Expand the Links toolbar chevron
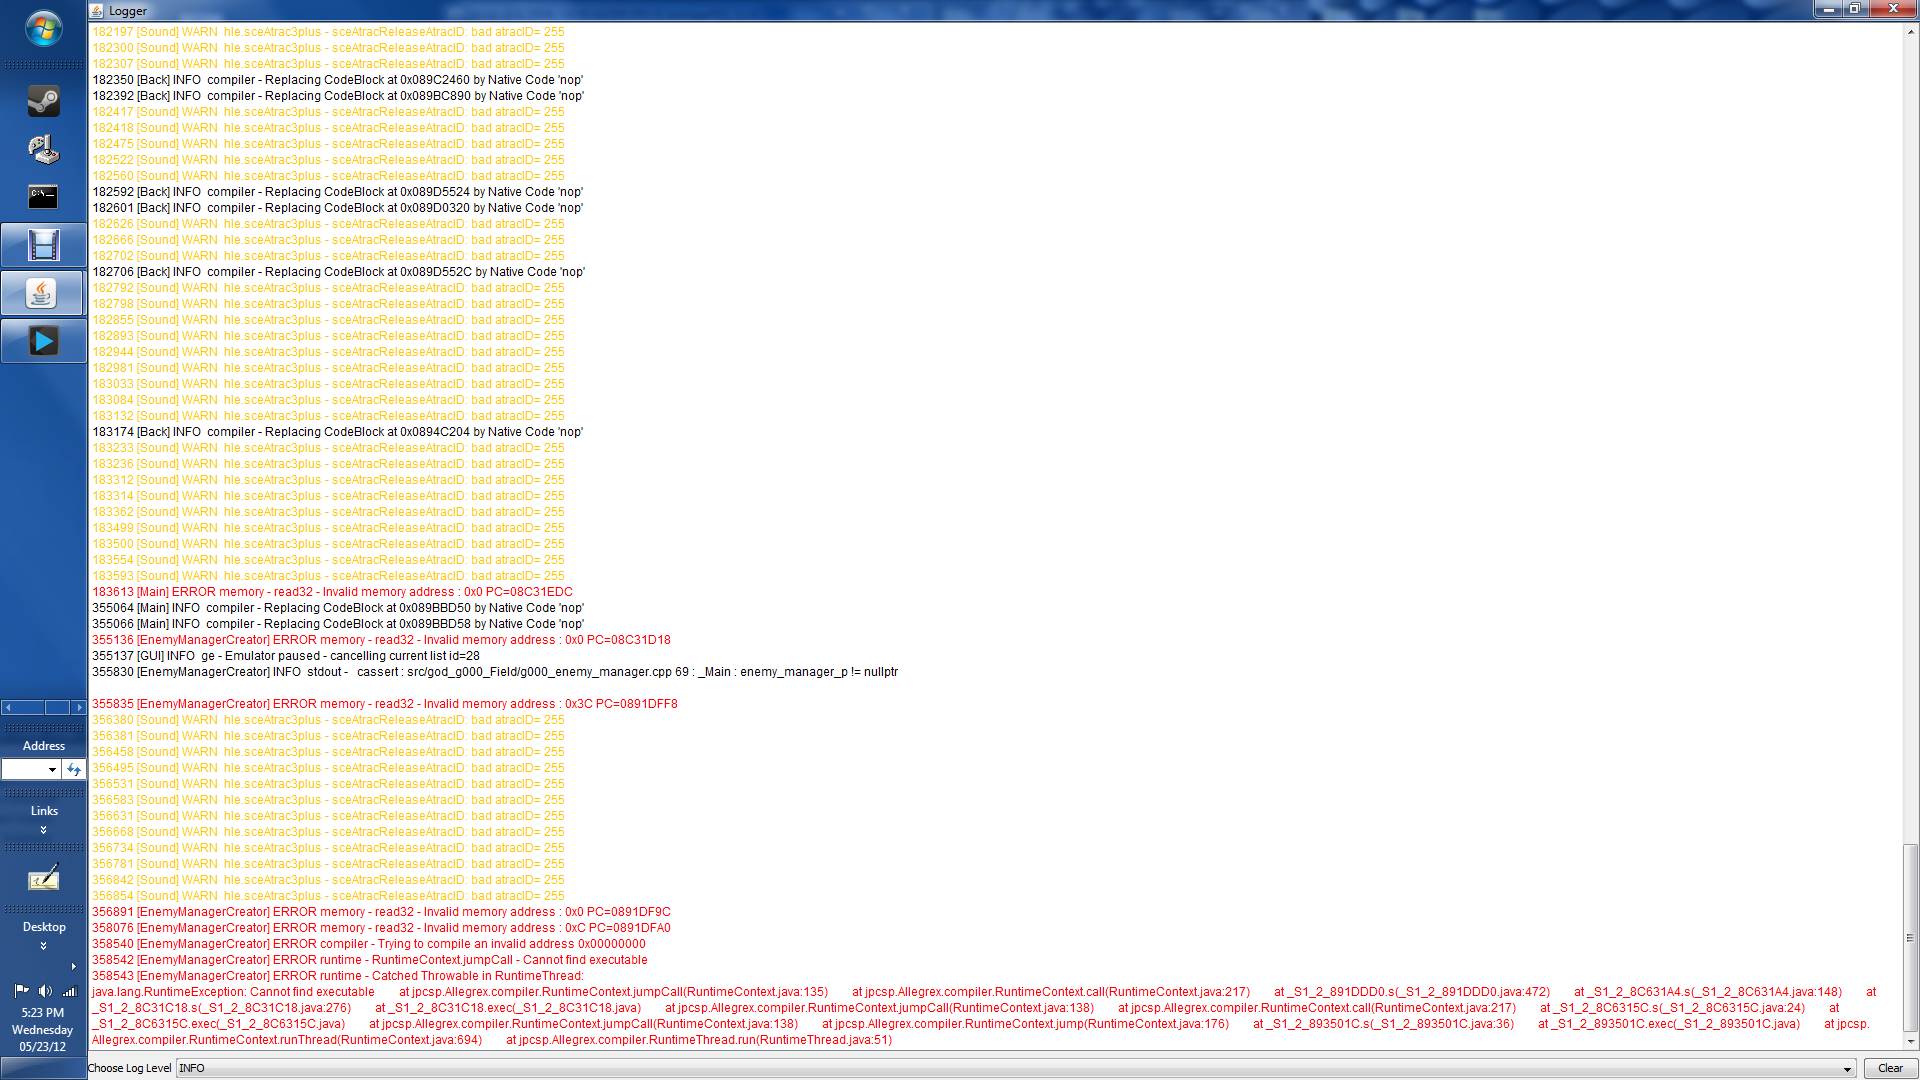 pyautogui.click(x=43, y=830)
